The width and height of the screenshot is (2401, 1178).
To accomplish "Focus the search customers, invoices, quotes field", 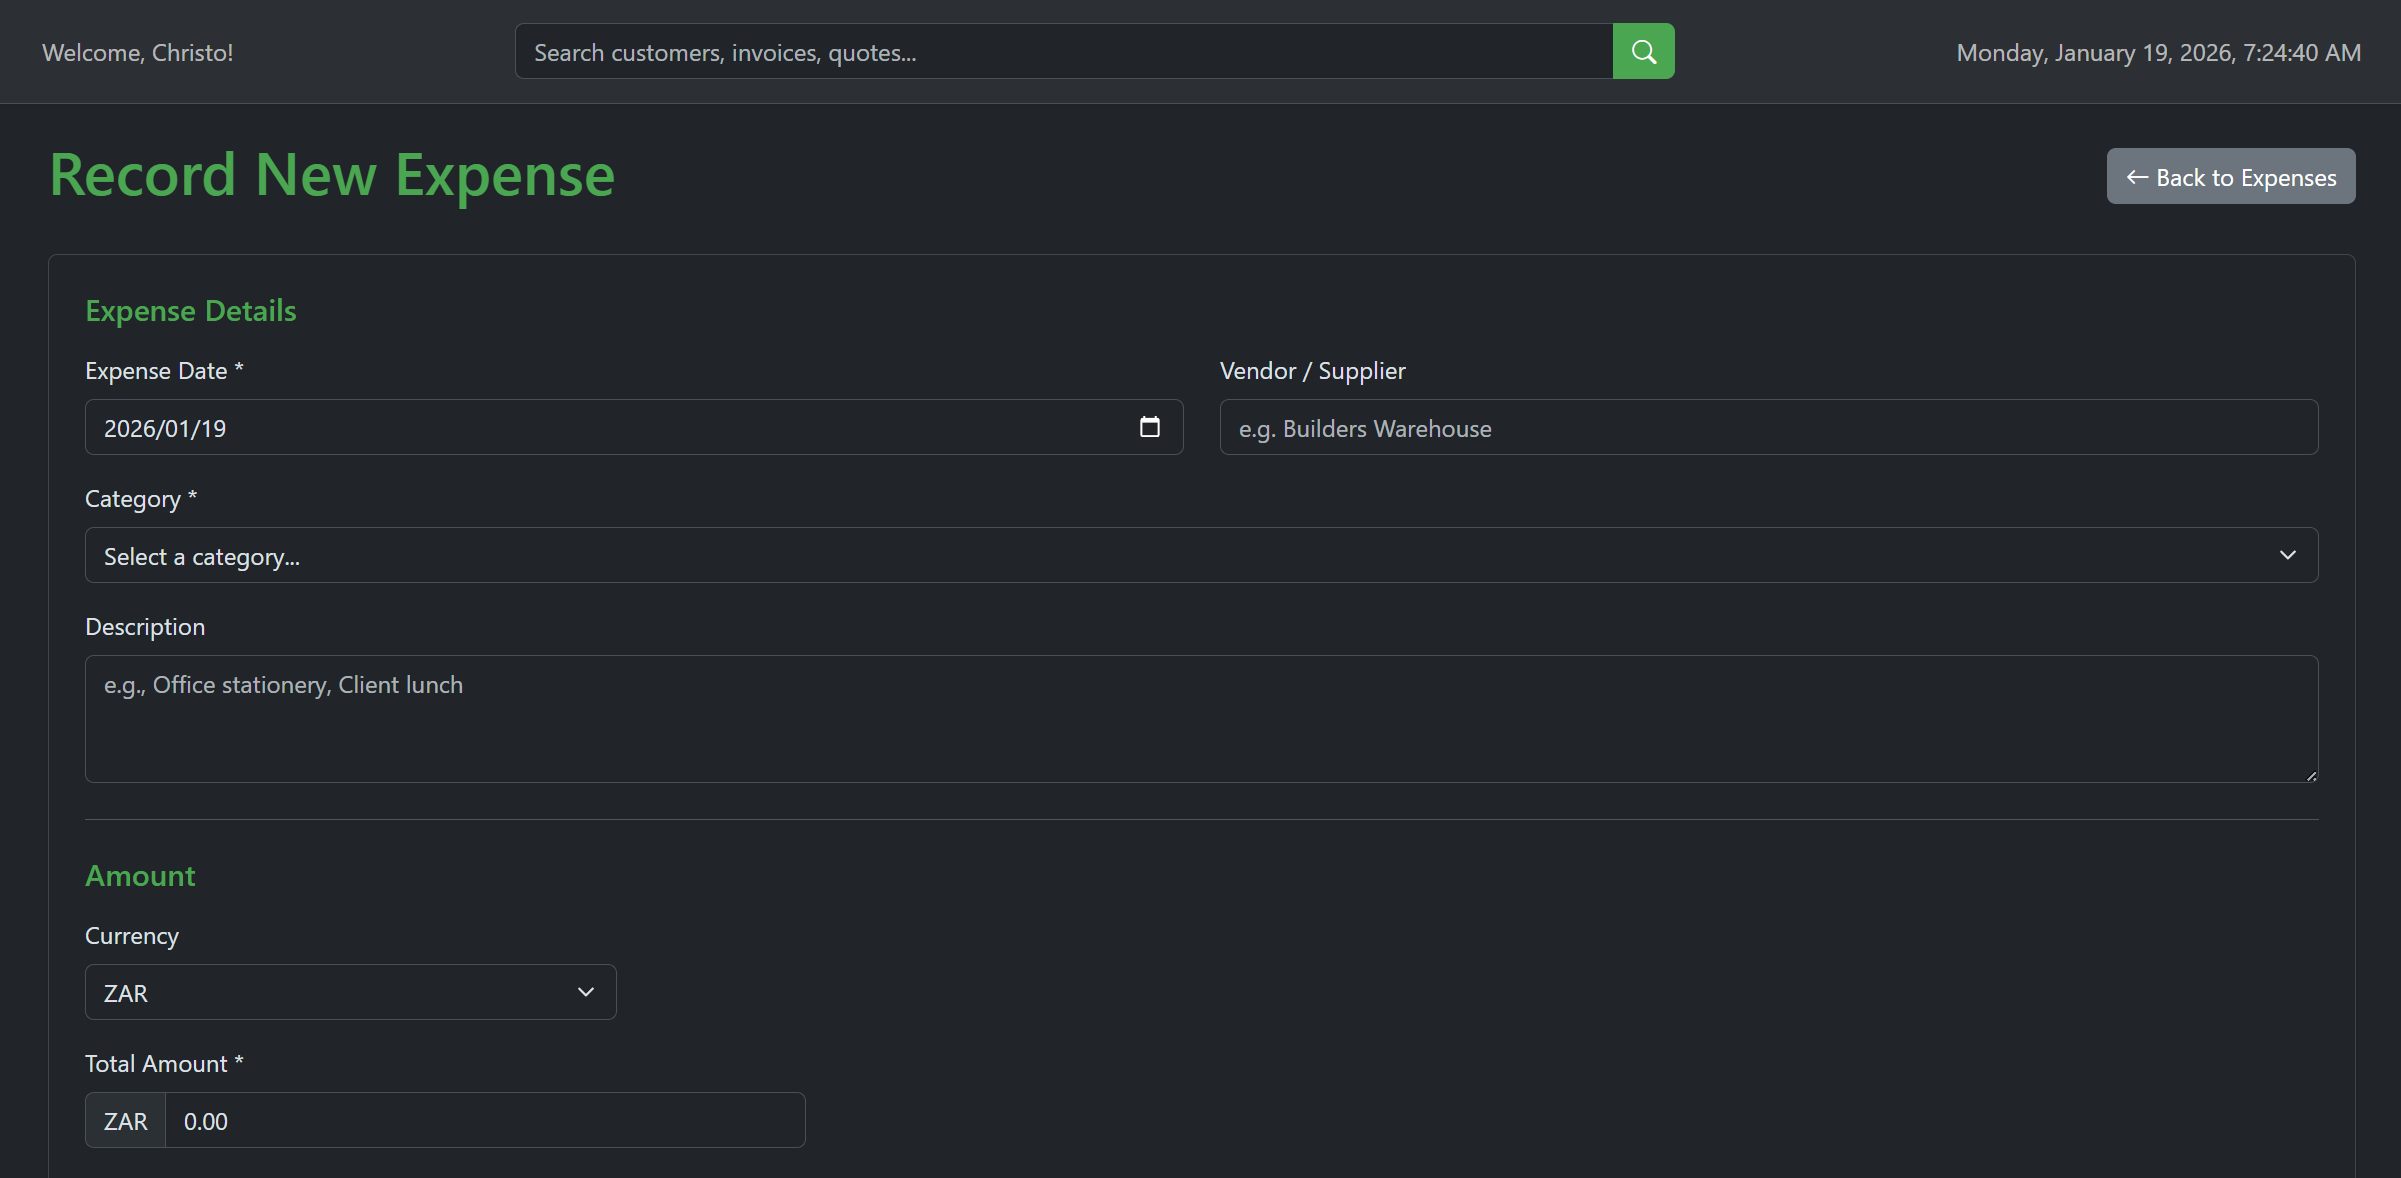I will pos(1063,52).
